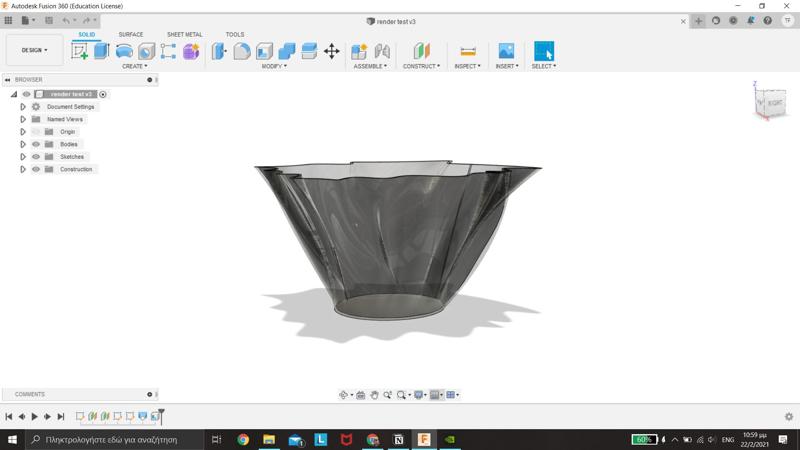
Task: Select the Fillet tool
Action: [x=242, y=51]
